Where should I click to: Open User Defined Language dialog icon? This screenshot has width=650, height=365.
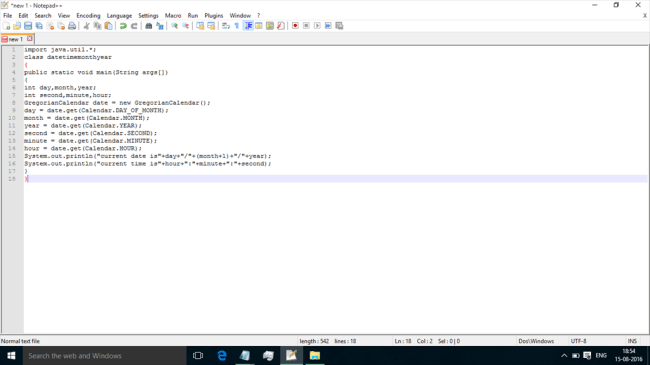[x=259, y=26]
